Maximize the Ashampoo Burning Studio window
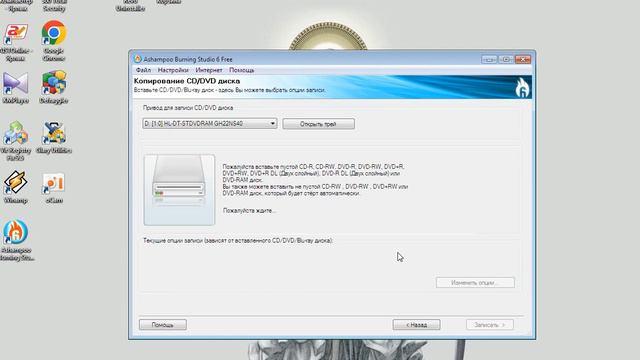Screen dimensions: 640x360 [x=506, y=60]
